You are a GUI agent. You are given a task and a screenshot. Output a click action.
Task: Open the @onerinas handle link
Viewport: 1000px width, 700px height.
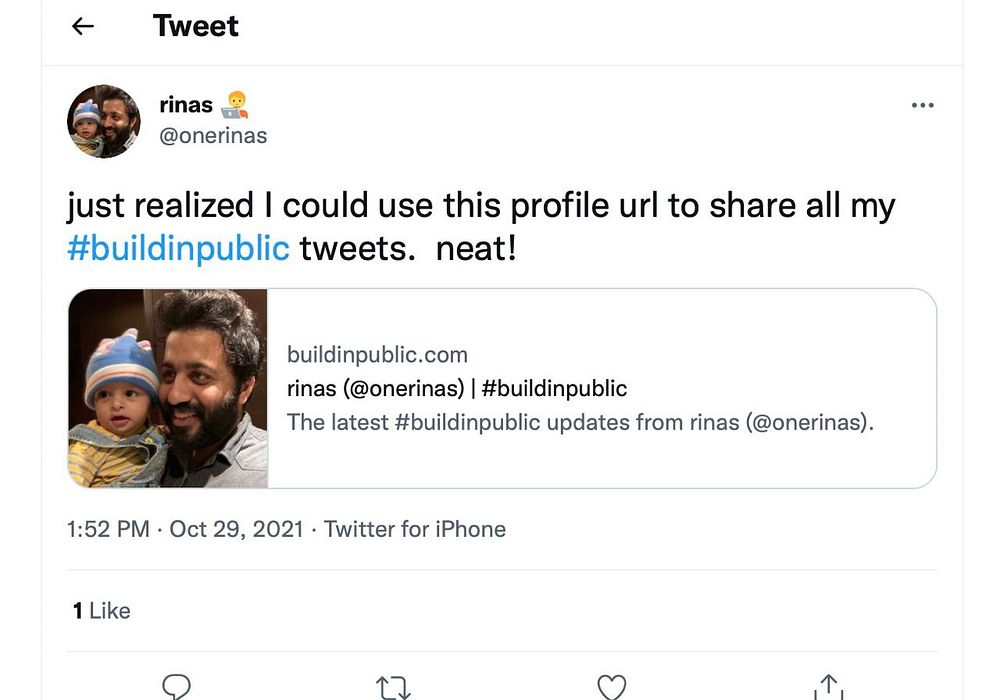[x=213, y=135]
